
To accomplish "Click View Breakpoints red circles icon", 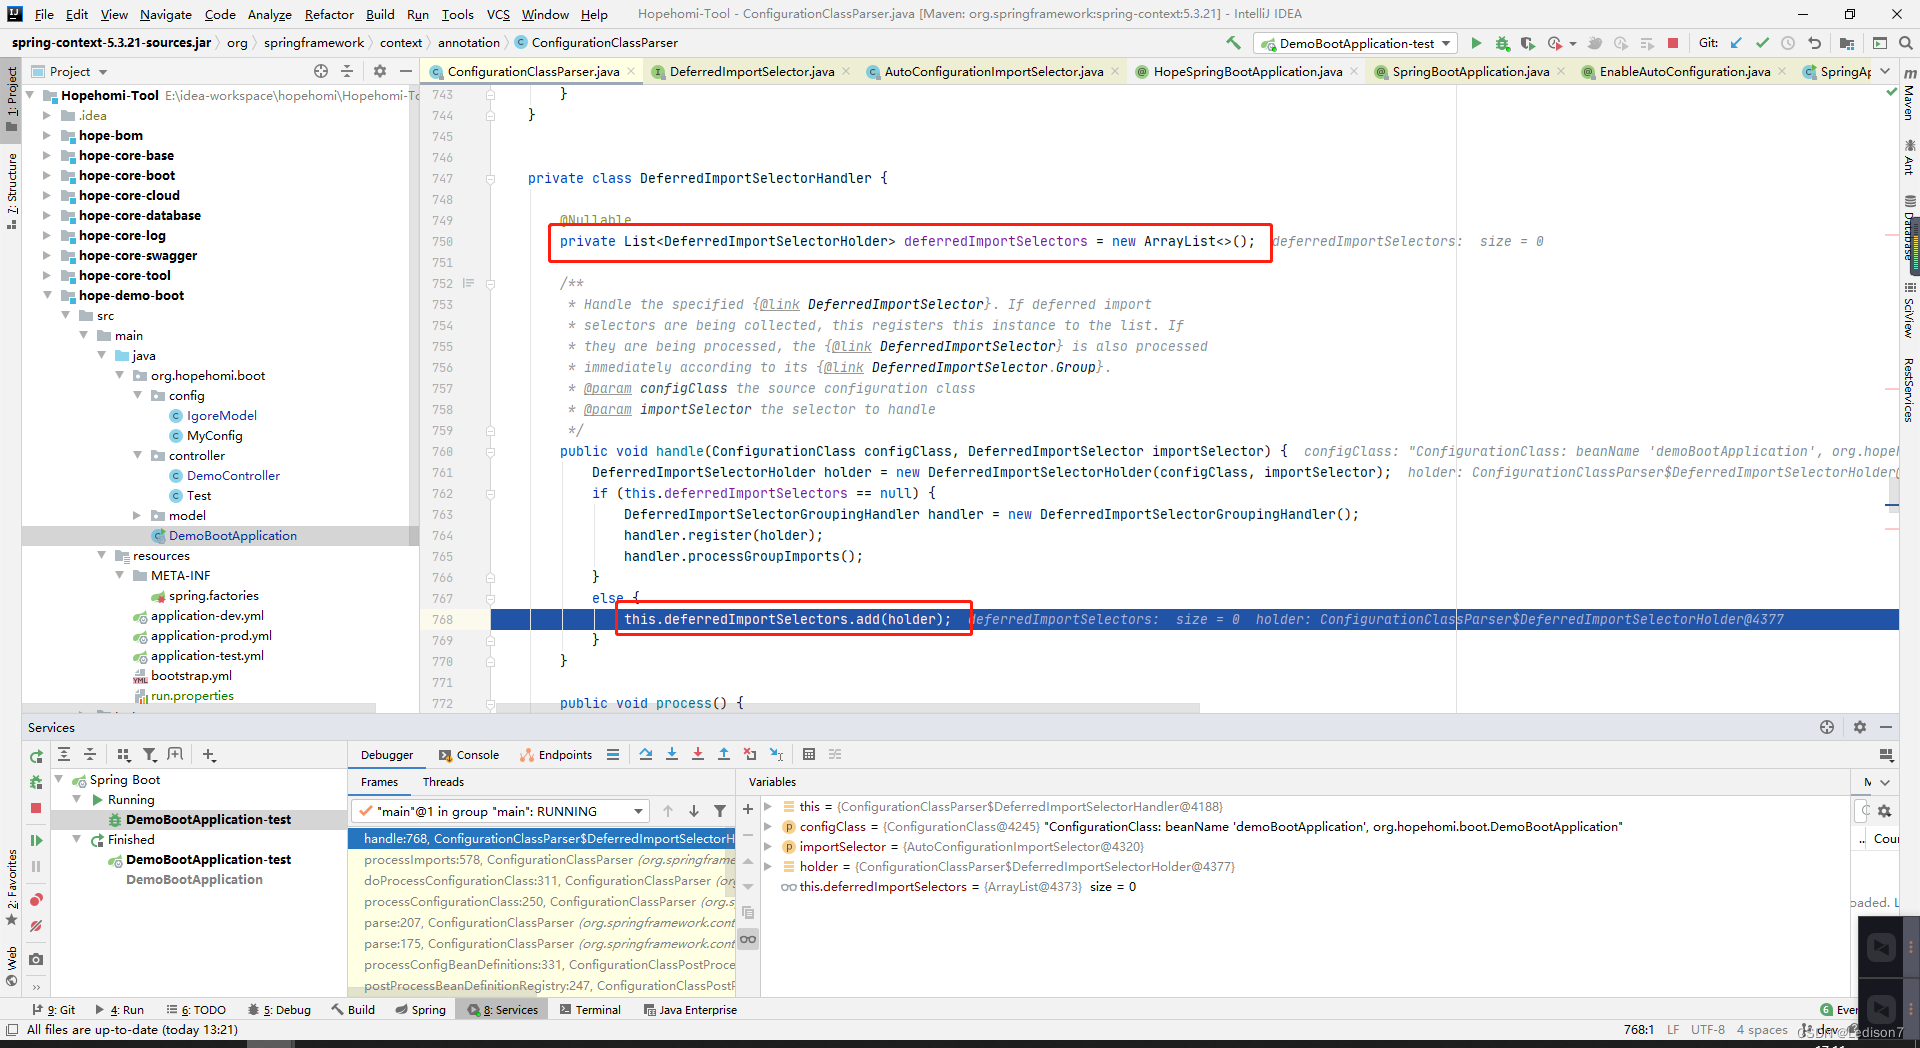I will coord(36,900).
